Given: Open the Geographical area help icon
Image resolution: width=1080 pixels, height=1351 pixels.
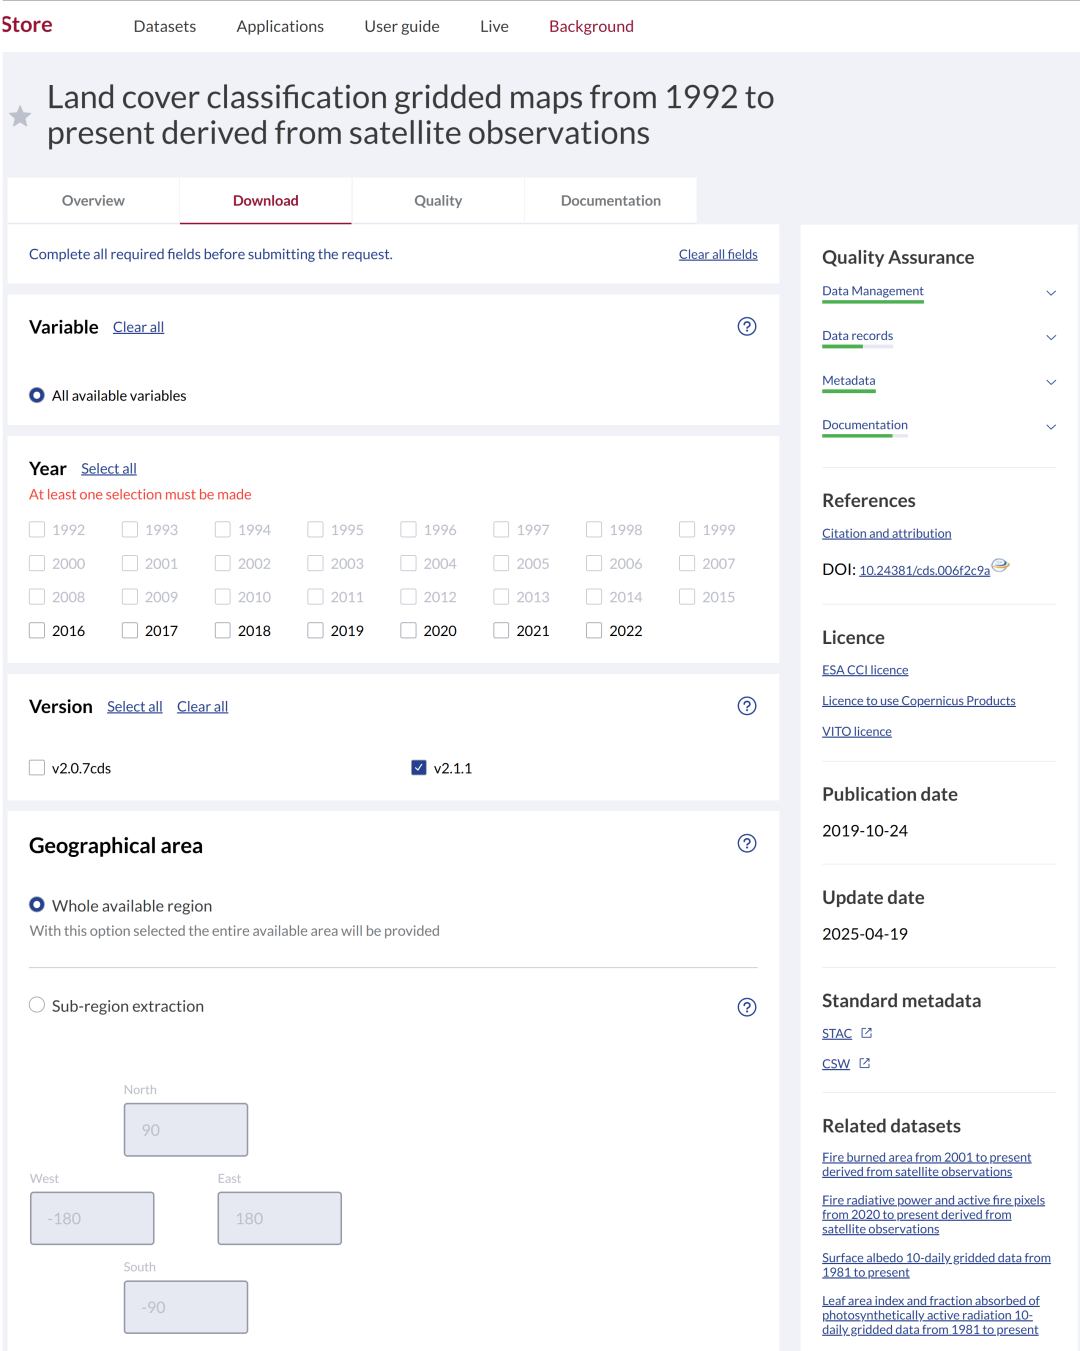Looking at the screenshot, I should [747, 844].
